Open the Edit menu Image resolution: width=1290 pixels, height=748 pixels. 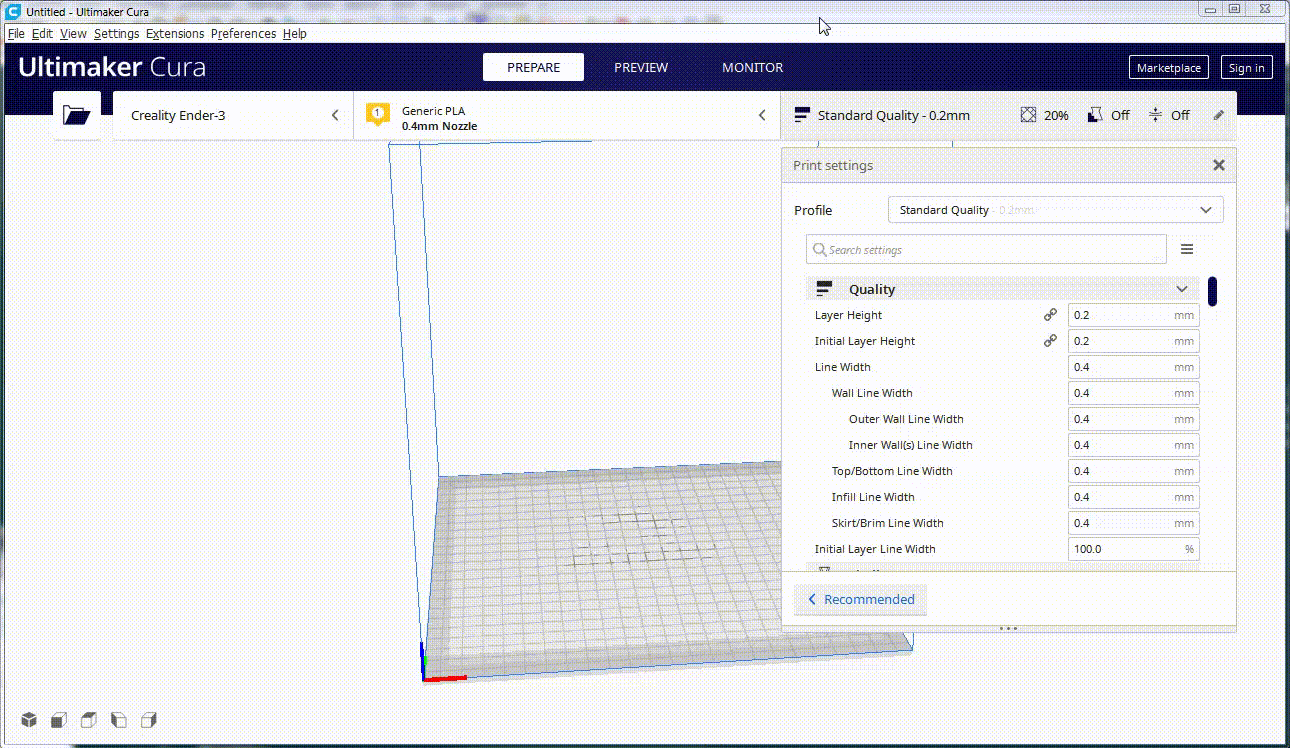tap(42, 33)
